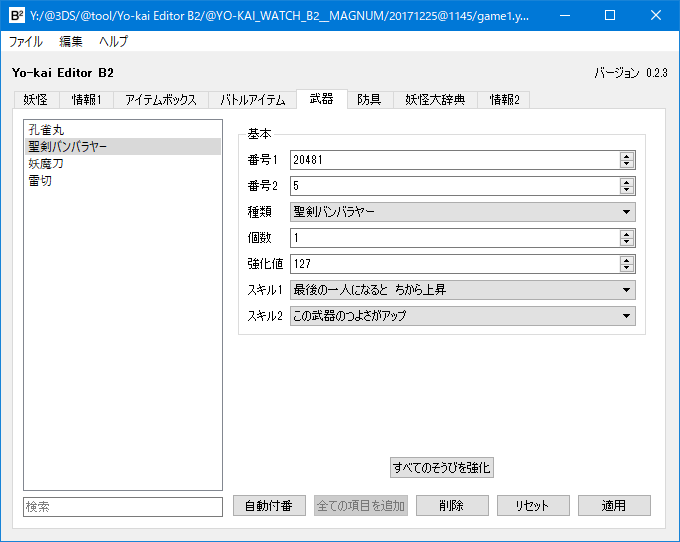Decrease 番号2 with the down arrow
The image size is (680, 542).
click(x=627, y=190)
